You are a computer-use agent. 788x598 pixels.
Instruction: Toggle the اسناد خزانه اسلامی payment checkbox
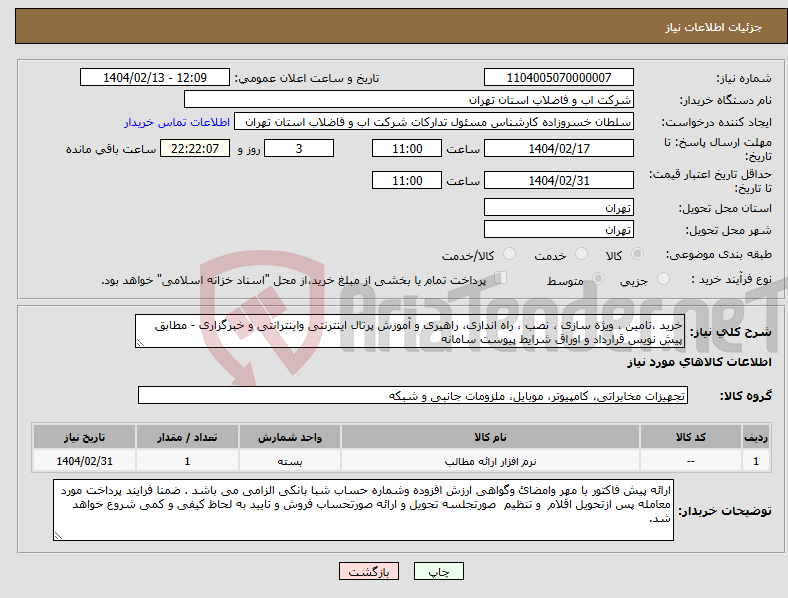coord(501,278)
